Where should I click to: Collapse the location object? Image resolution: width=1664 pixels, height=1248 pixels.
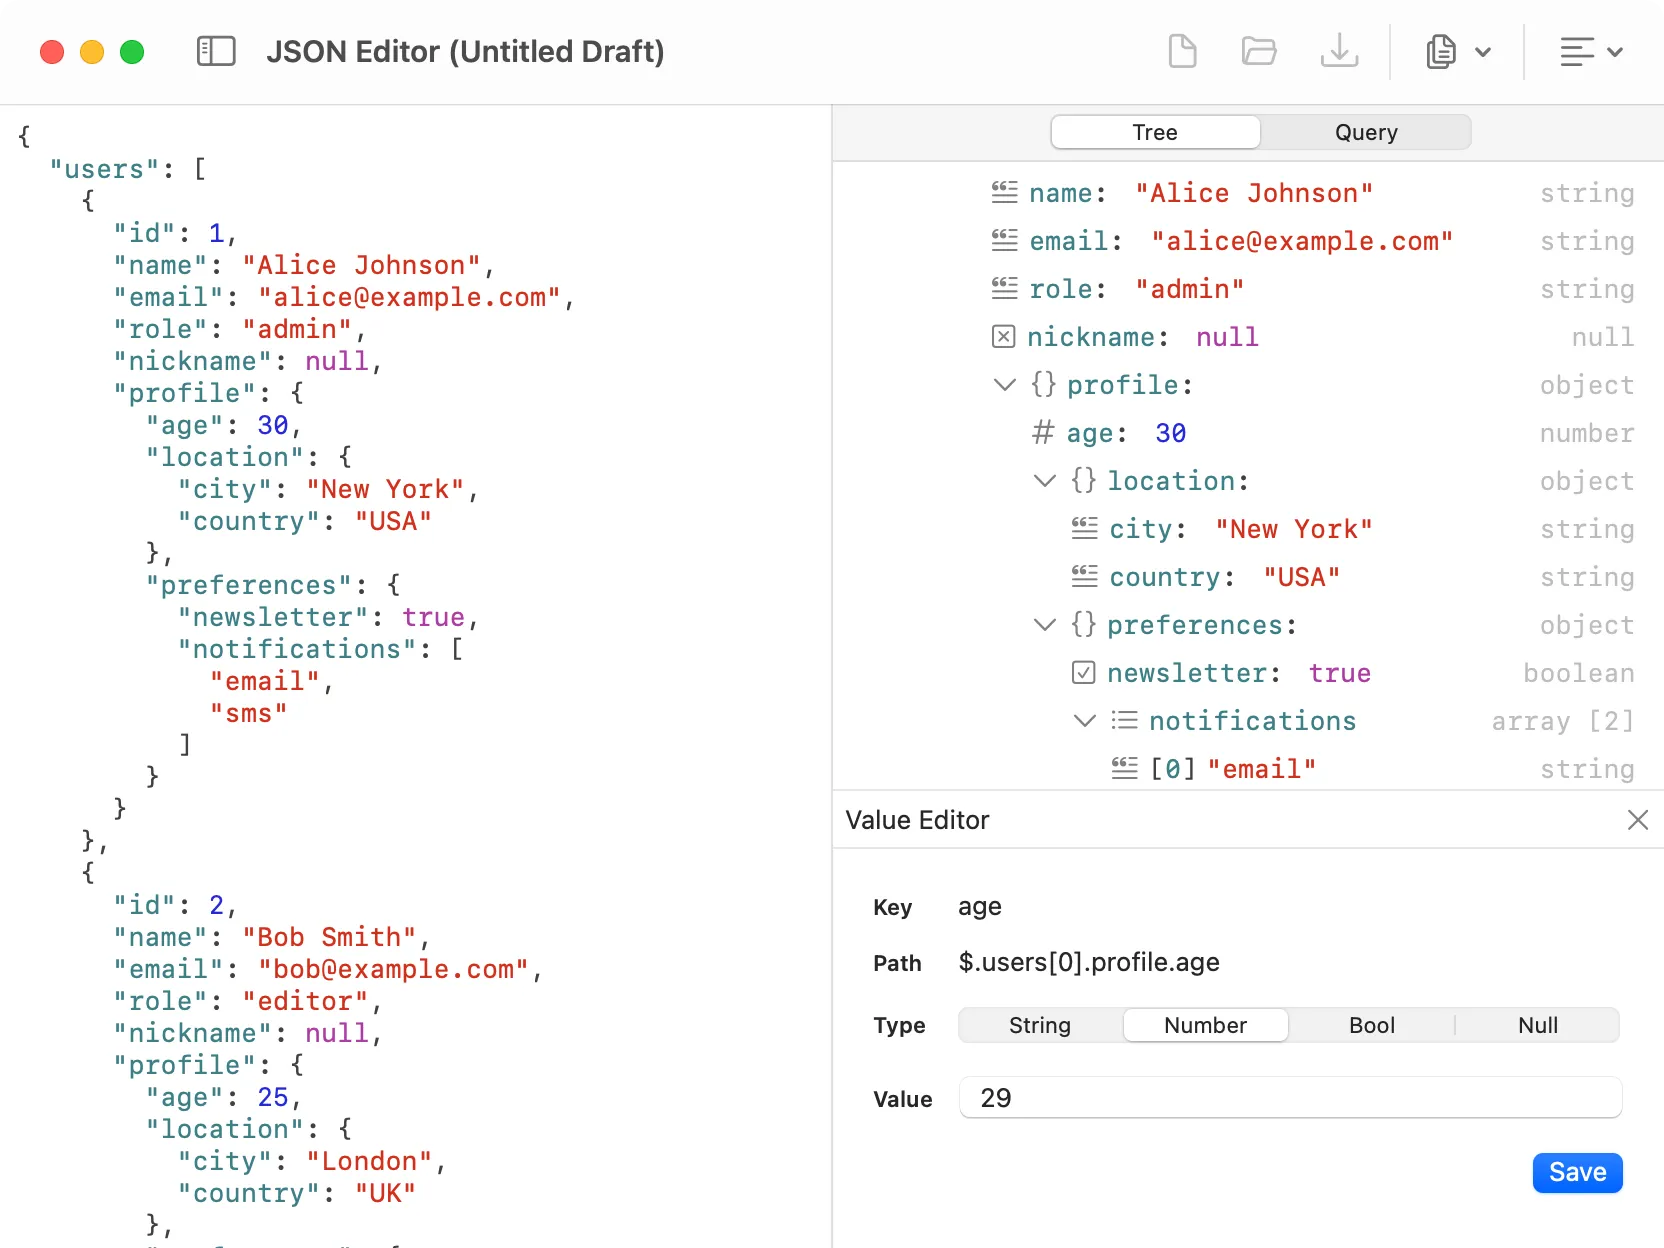[1044, 480]
